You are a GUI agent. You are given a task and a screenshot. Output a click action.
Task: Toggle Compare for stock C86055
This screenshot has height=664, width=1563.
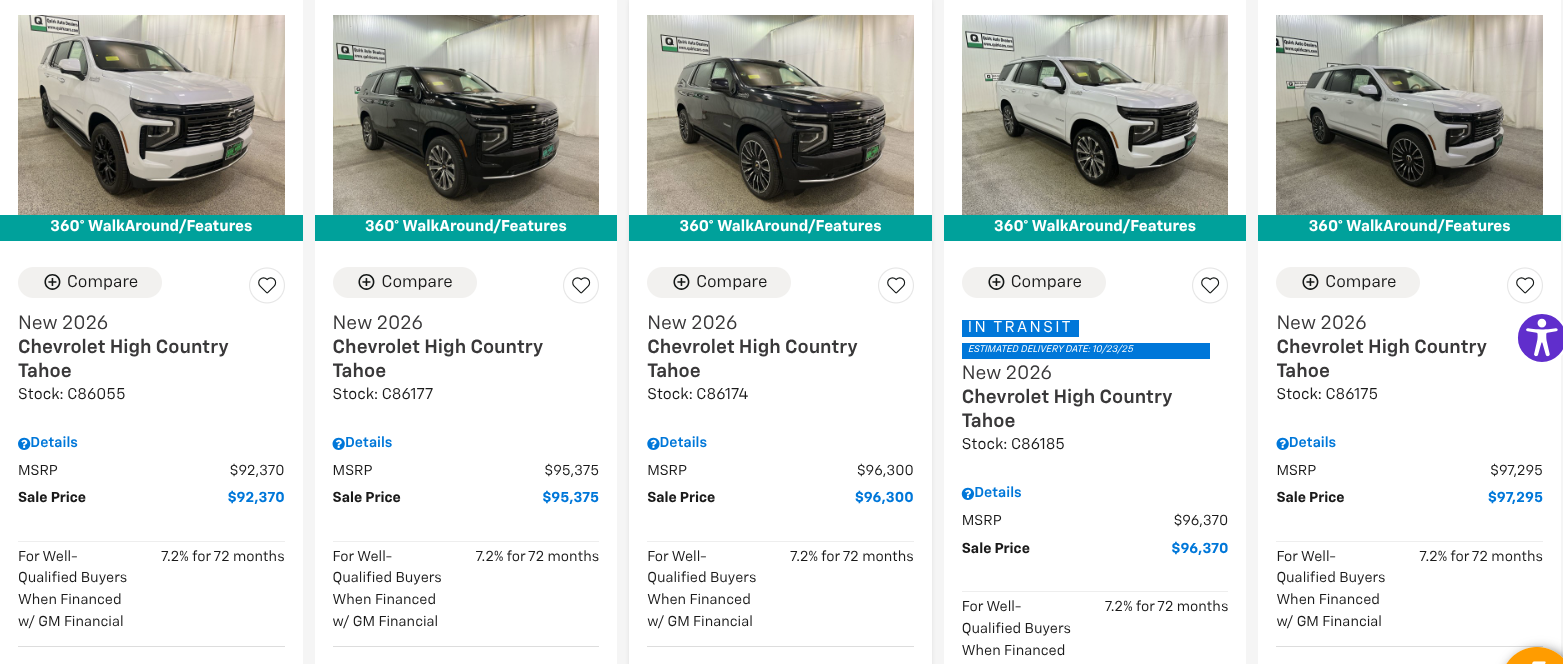coord(90,282)
